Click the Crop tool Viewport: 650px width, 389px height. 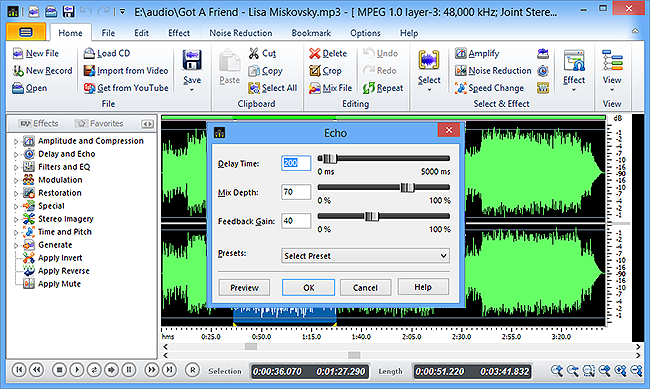325,71
